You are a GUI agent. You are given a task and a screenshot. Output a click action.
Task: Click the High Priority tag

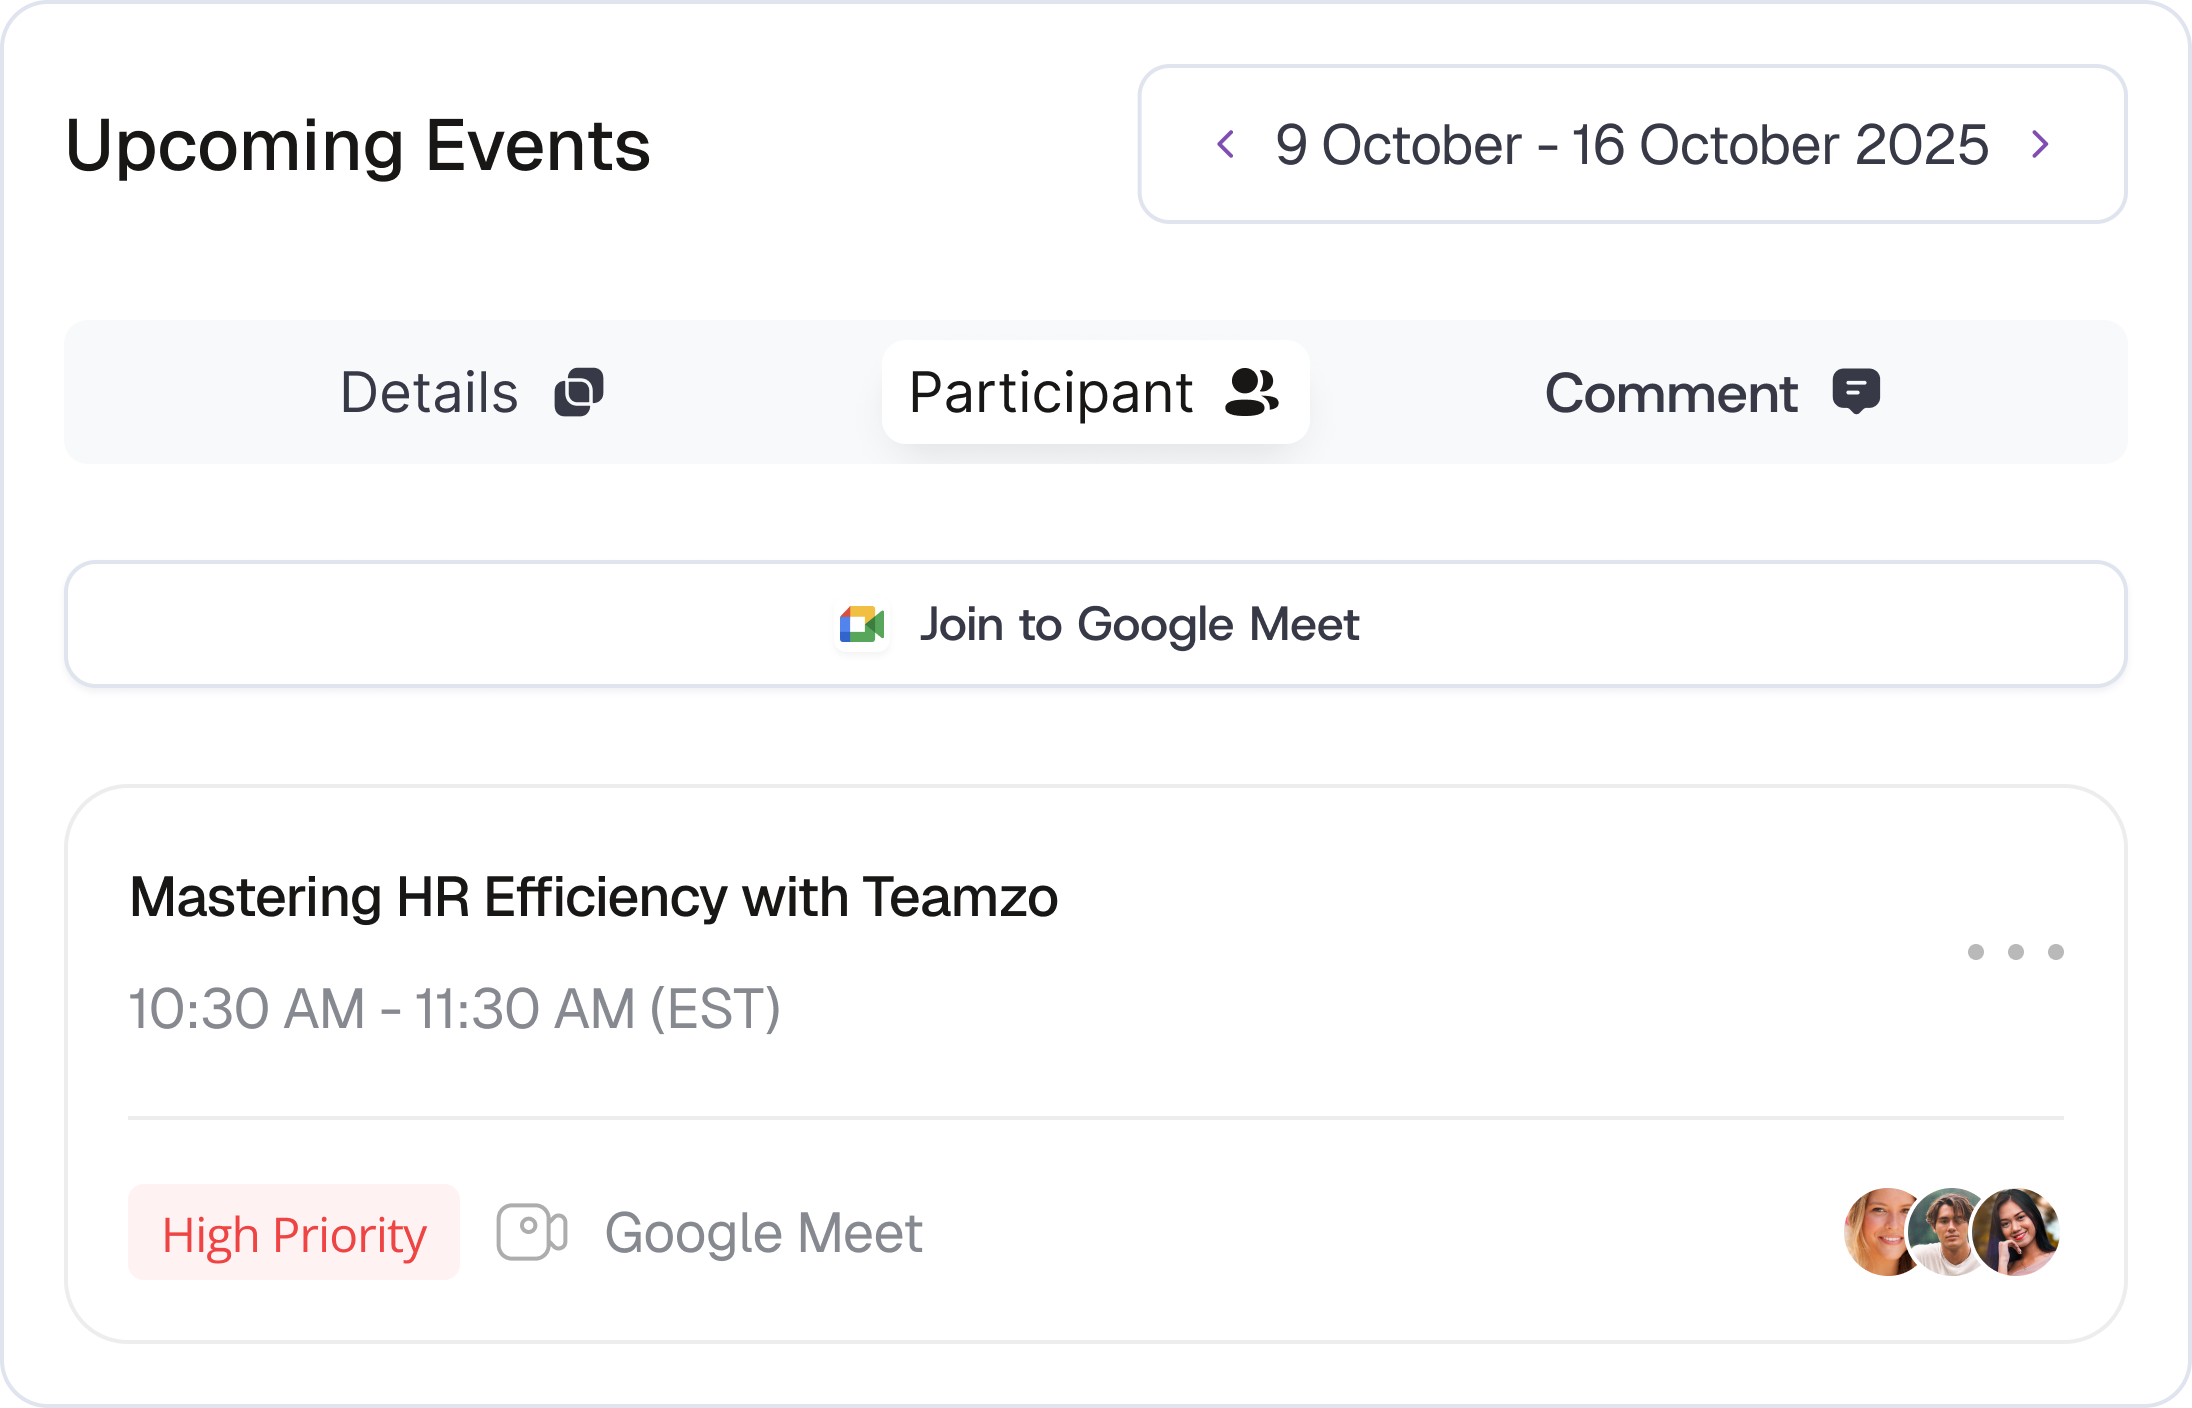[x=294, y=1232]
